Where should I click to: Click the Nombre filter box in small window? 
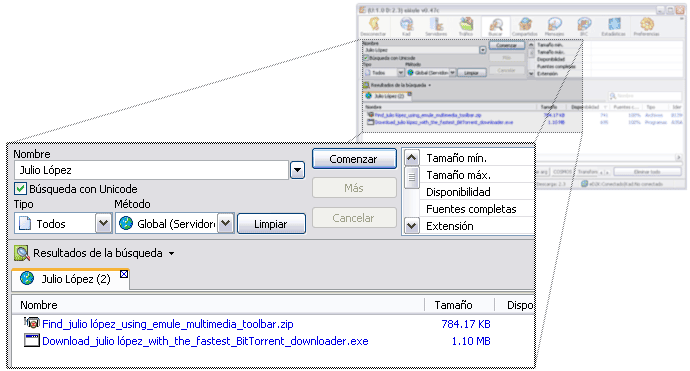[x=645, y=96]
